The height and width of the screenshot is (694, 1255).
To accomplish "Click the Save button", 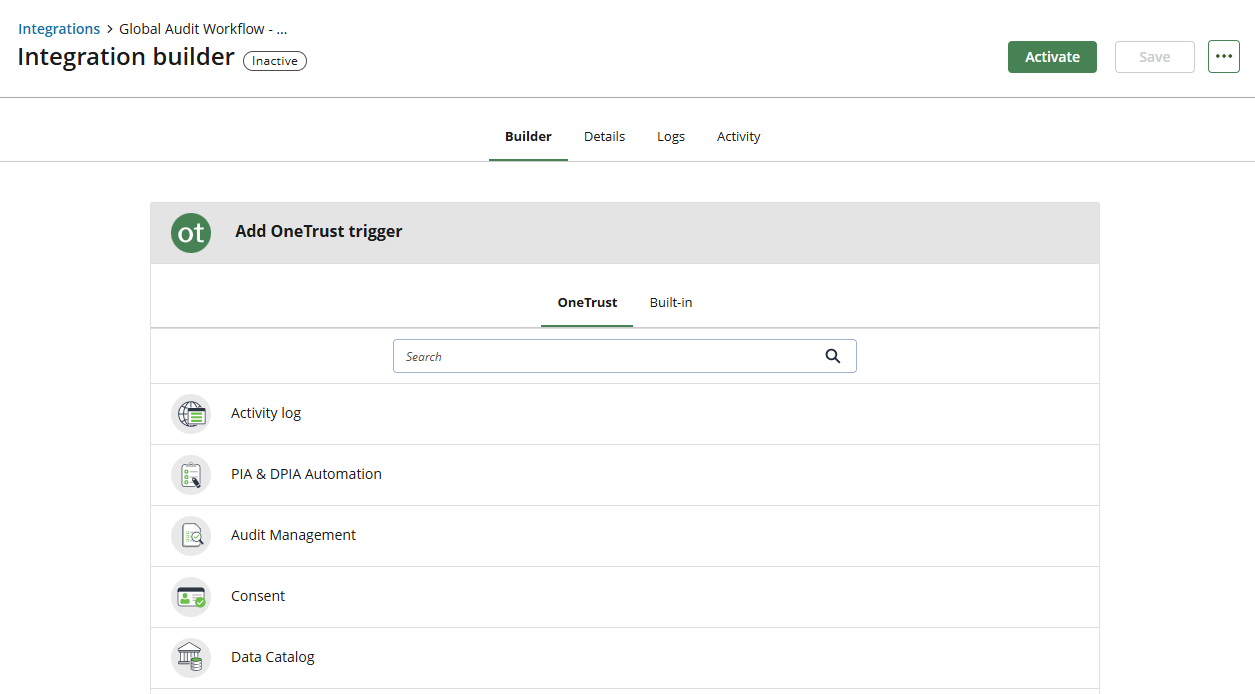I will [1154, 57].
